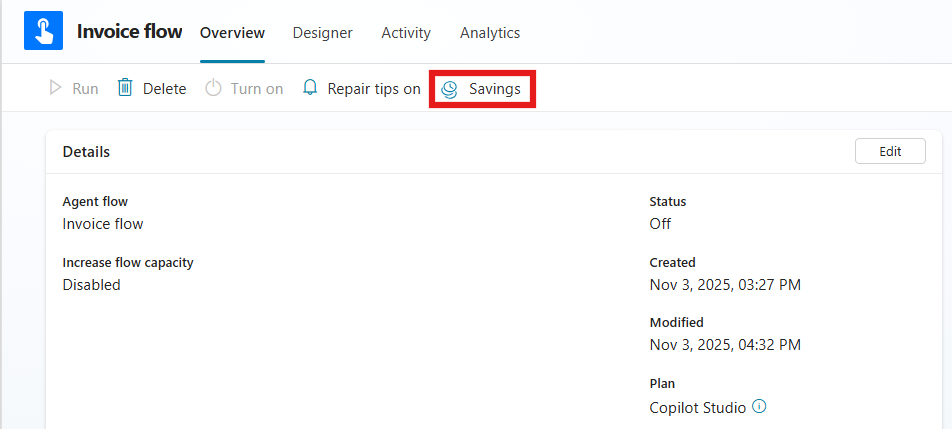Image resolution: width=952 pixels, height=429 pixels.
Task: Click the Increase flow capacity label
Action: 128,263
